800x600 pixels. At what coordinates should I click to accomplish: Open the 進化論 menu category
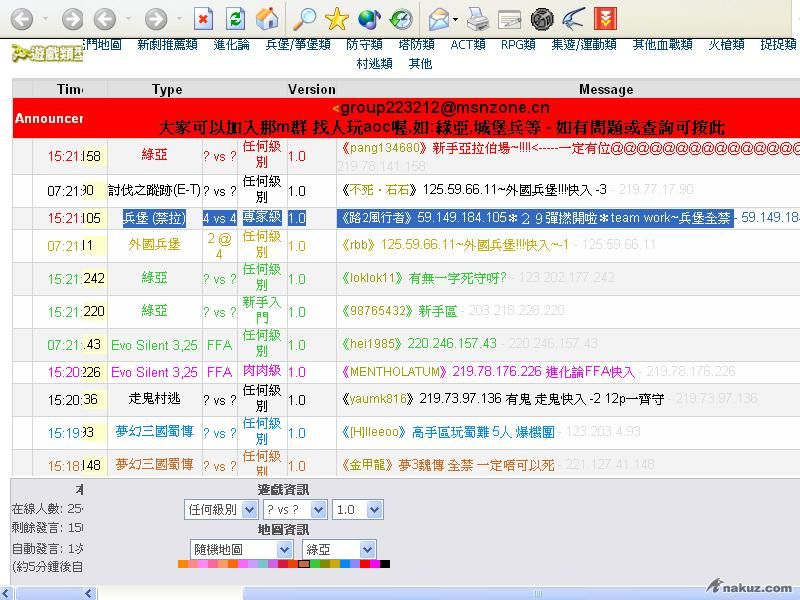(x=232, y=45)
